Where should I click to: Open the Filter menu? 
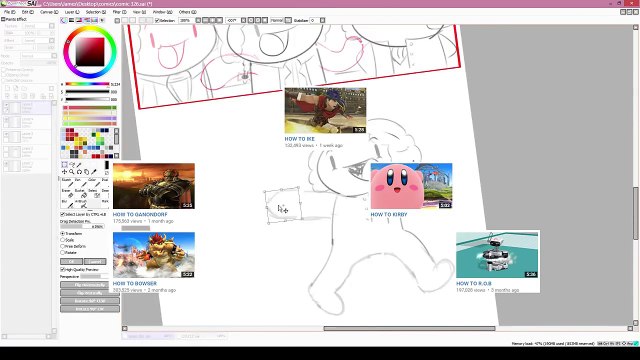(x=120, y=12)
